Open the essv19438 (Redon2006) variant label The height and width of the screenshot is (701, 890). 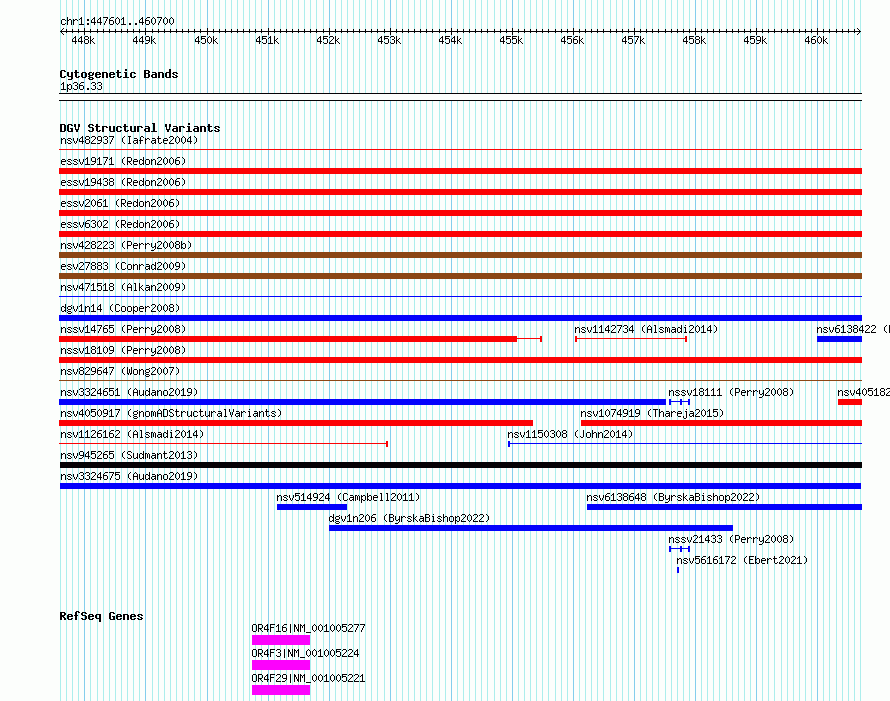coord(123,182)
